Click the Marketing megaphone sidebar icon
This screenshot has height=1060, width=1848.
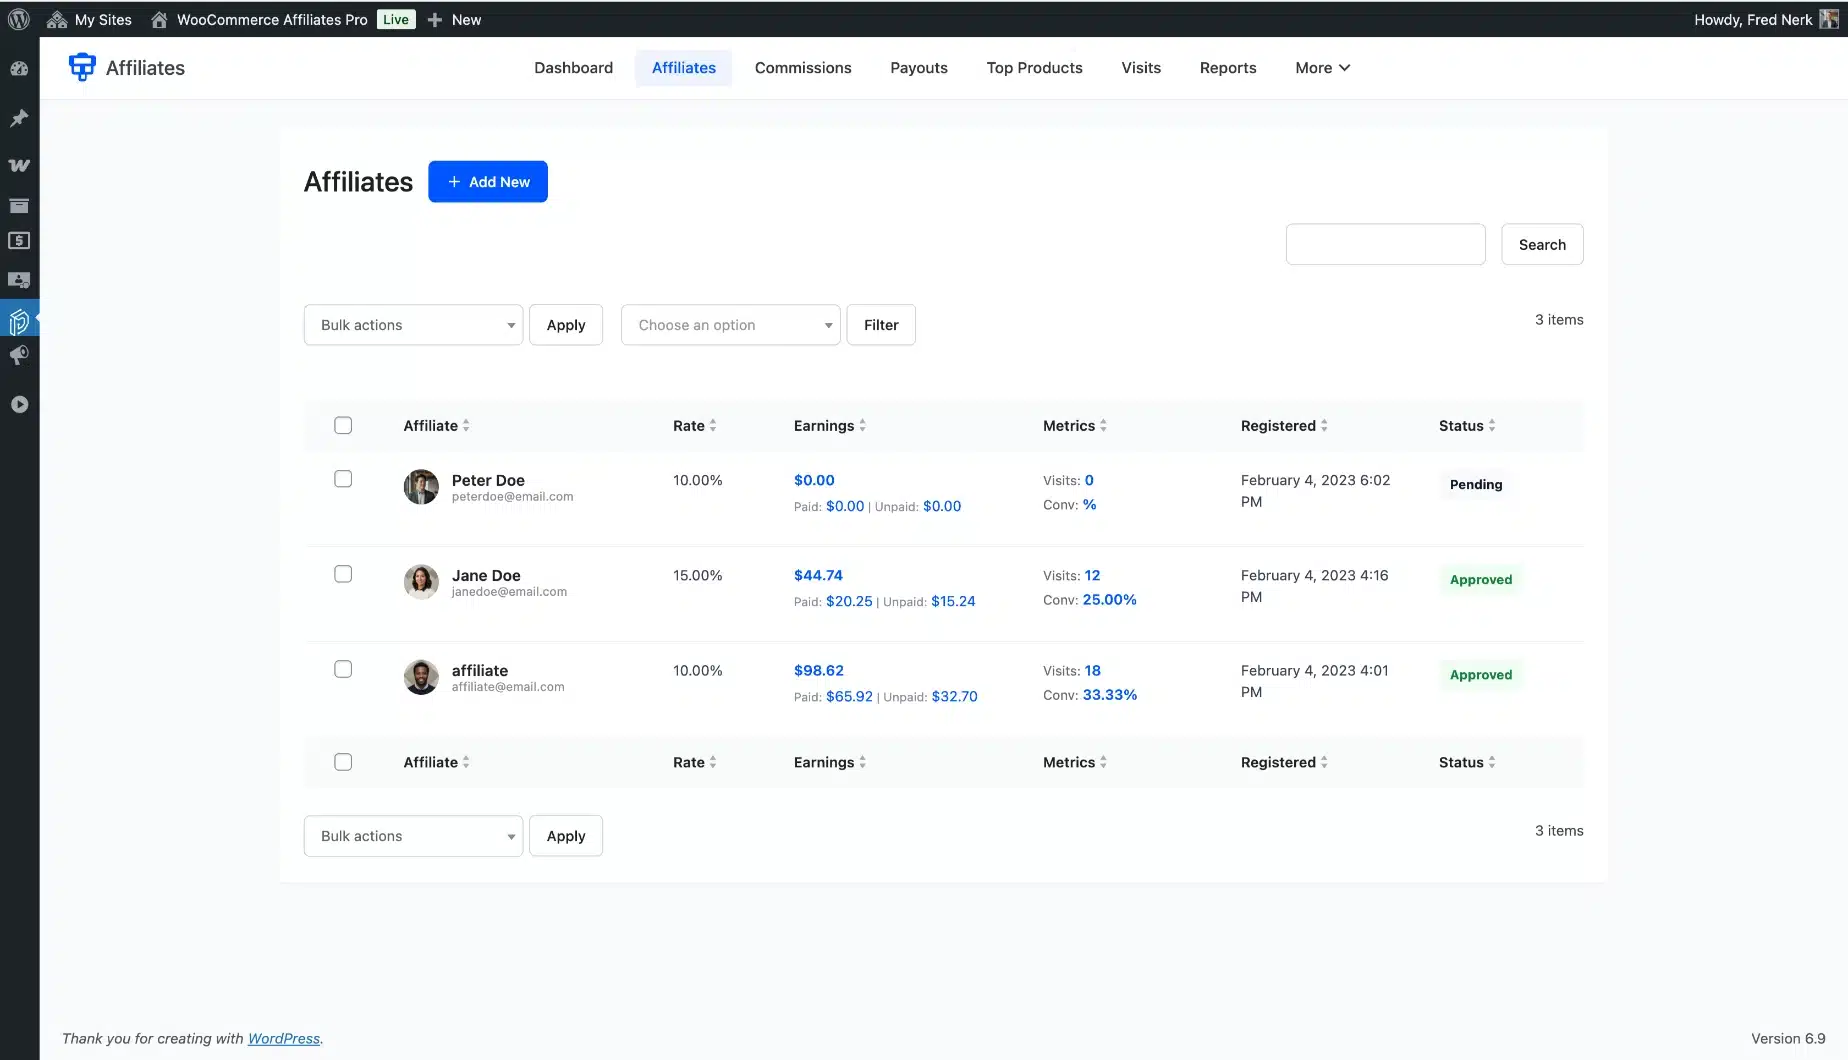click(19, 355)
